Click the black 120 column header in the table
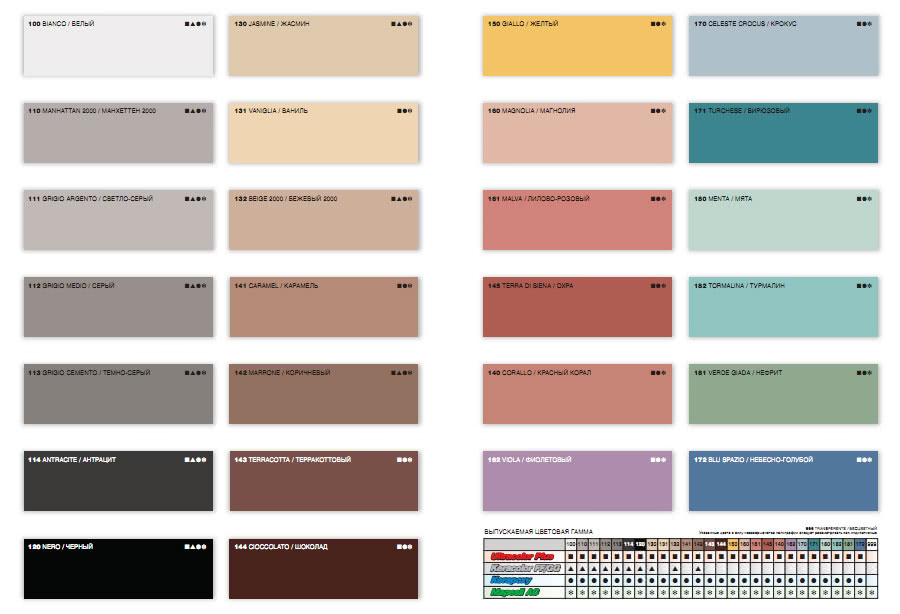Screen dimensions: 900x614 639,543
